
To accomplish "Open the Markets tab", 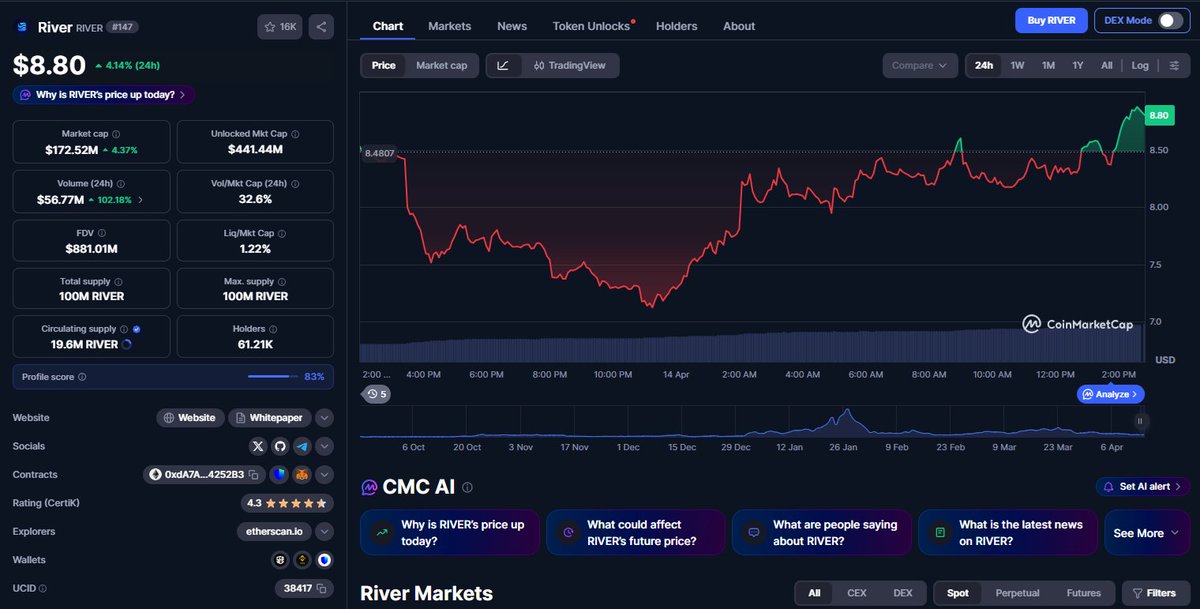I will (450, 26).
